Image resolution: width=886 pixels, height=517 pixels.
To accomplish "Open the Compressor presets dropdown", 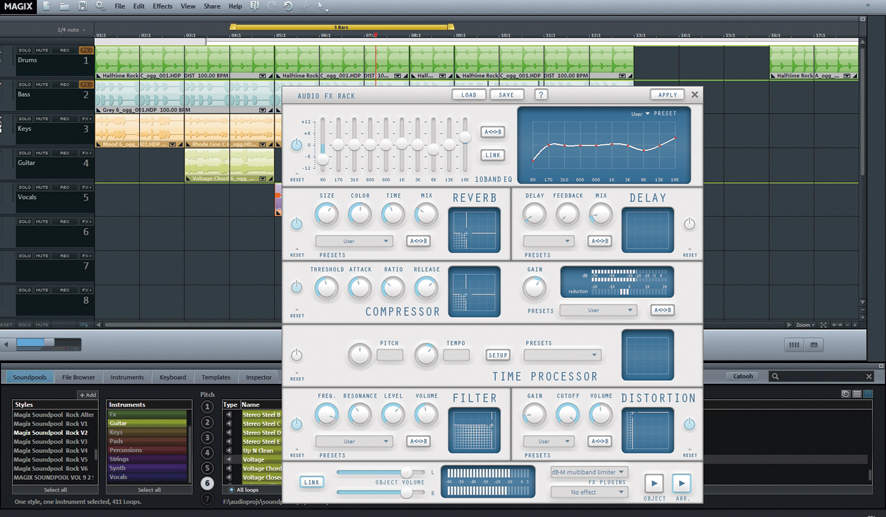I will click(x=598, y=310).
